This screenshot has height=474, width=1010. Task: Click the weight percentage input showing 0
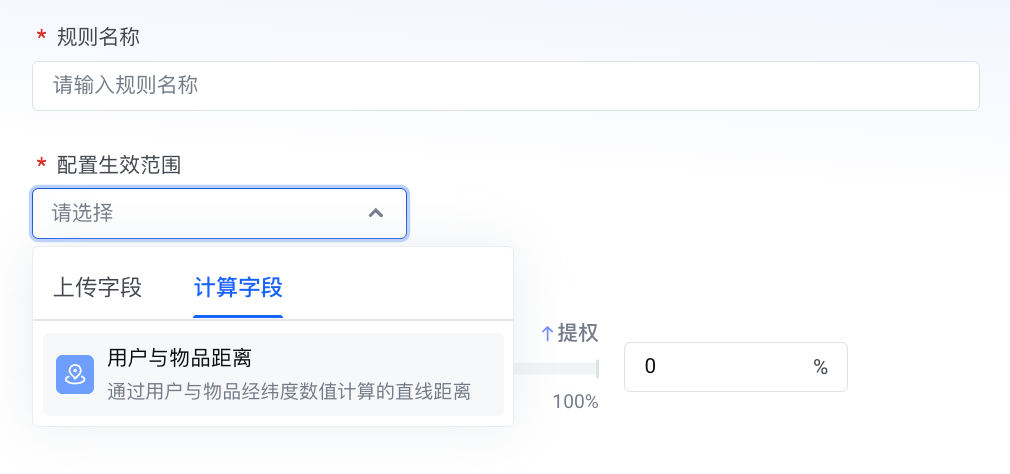tap(720, 367)
